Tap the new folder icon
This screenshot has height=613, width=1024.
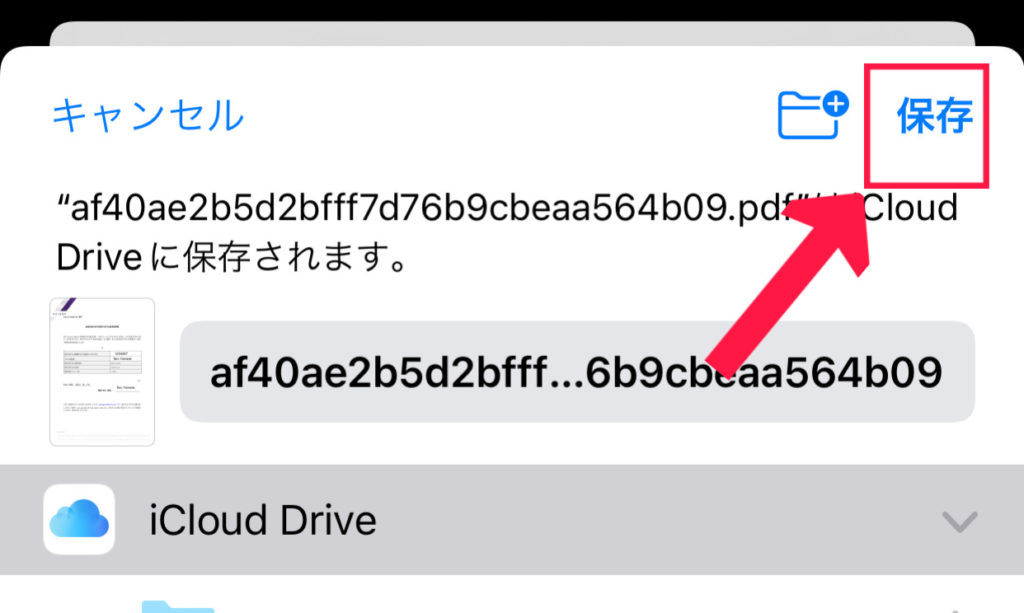coord(812,115)
